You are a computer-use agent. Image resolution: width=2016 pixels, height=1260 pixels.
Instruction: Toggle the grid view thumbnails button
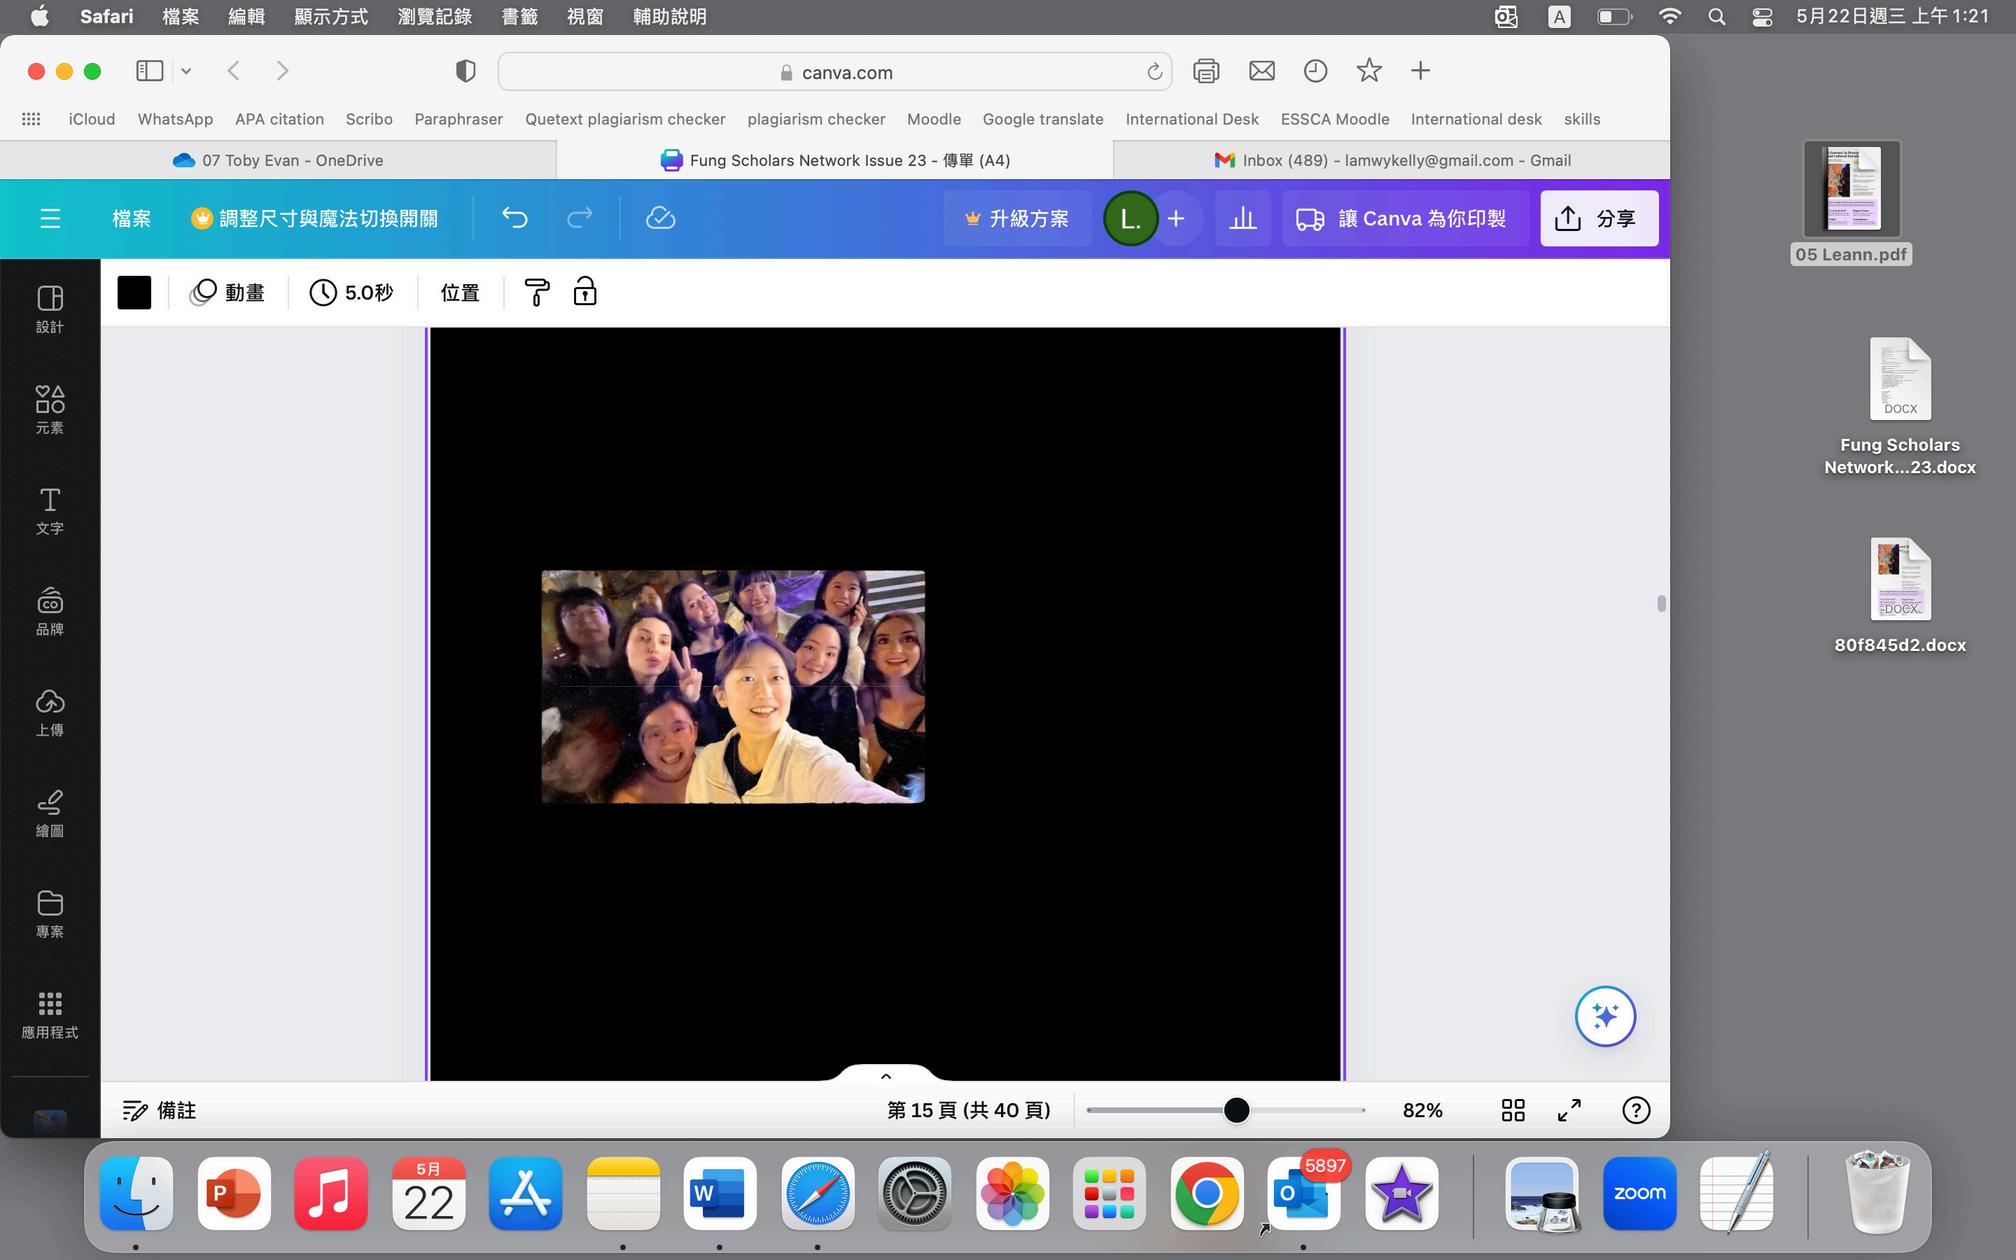1512,1110
